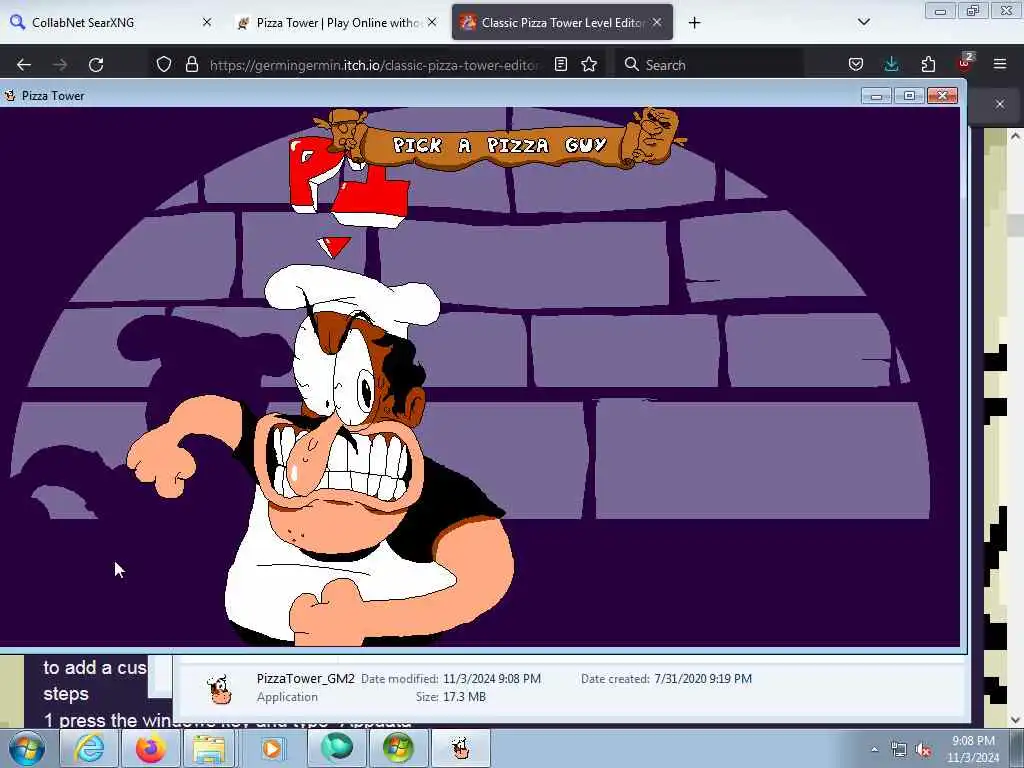Restore down the Firefox browser window
Screen dimensions: 1024x768
coord(973,11)
